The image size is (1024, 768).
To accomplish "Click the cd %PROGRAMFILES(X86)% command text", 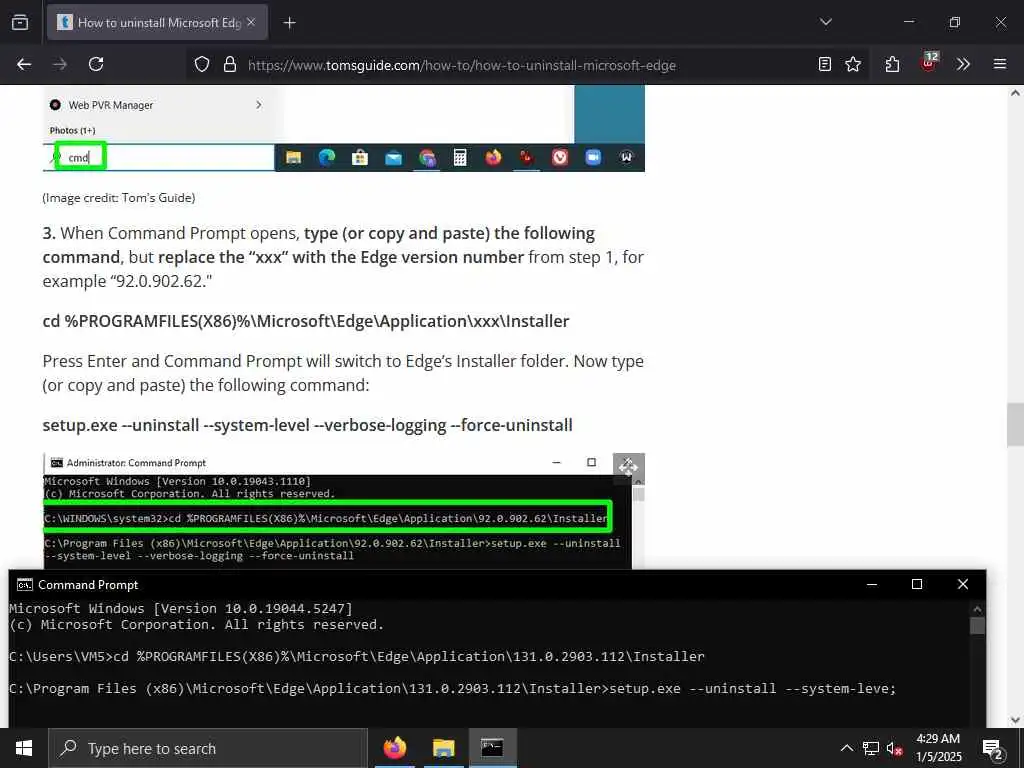I will 306,321.
